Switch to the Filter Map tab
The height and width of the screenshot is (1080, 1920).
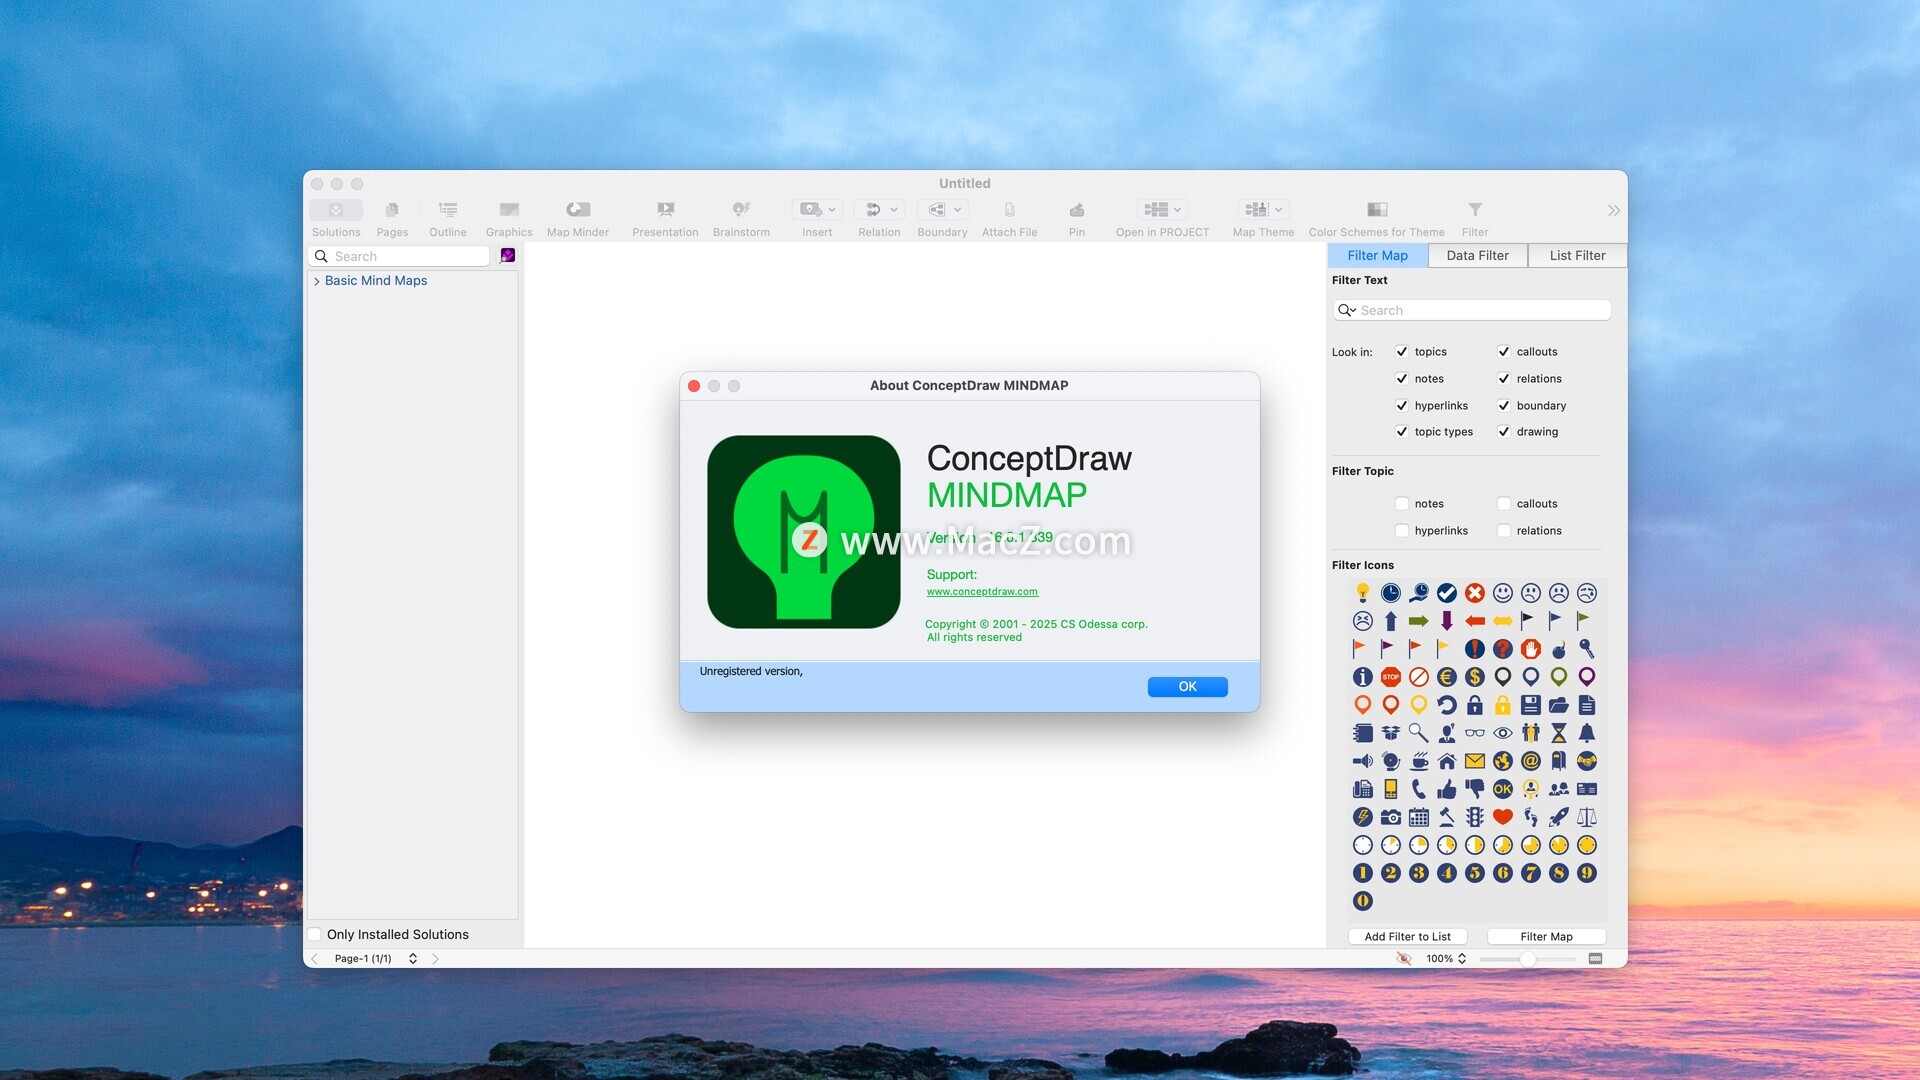[1377, 256]
